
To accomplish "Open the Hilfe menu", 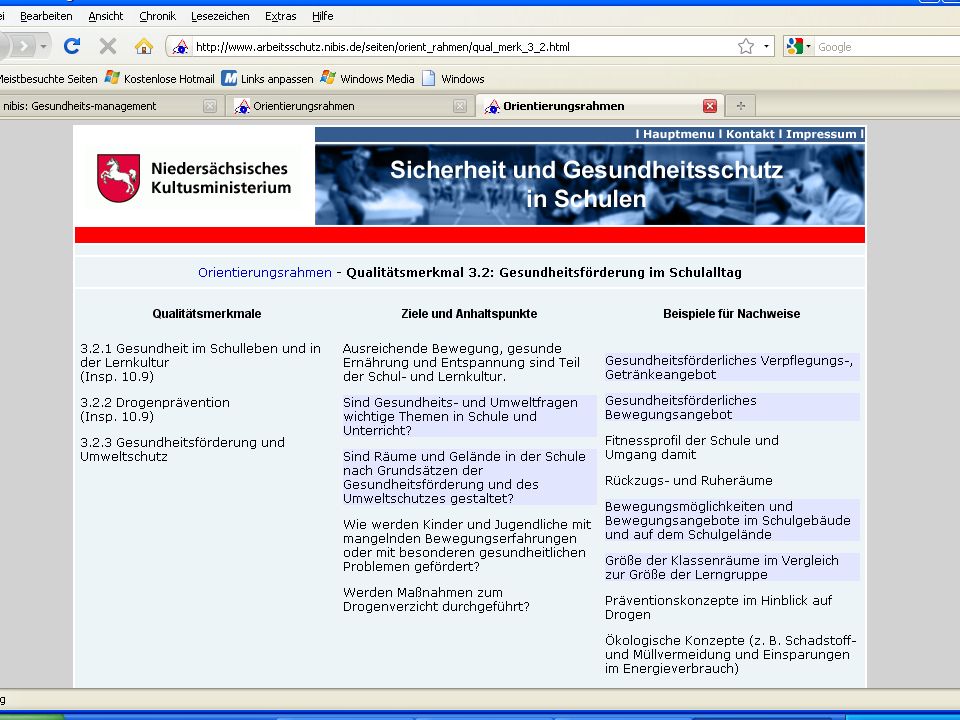I will tap(323, 16).
